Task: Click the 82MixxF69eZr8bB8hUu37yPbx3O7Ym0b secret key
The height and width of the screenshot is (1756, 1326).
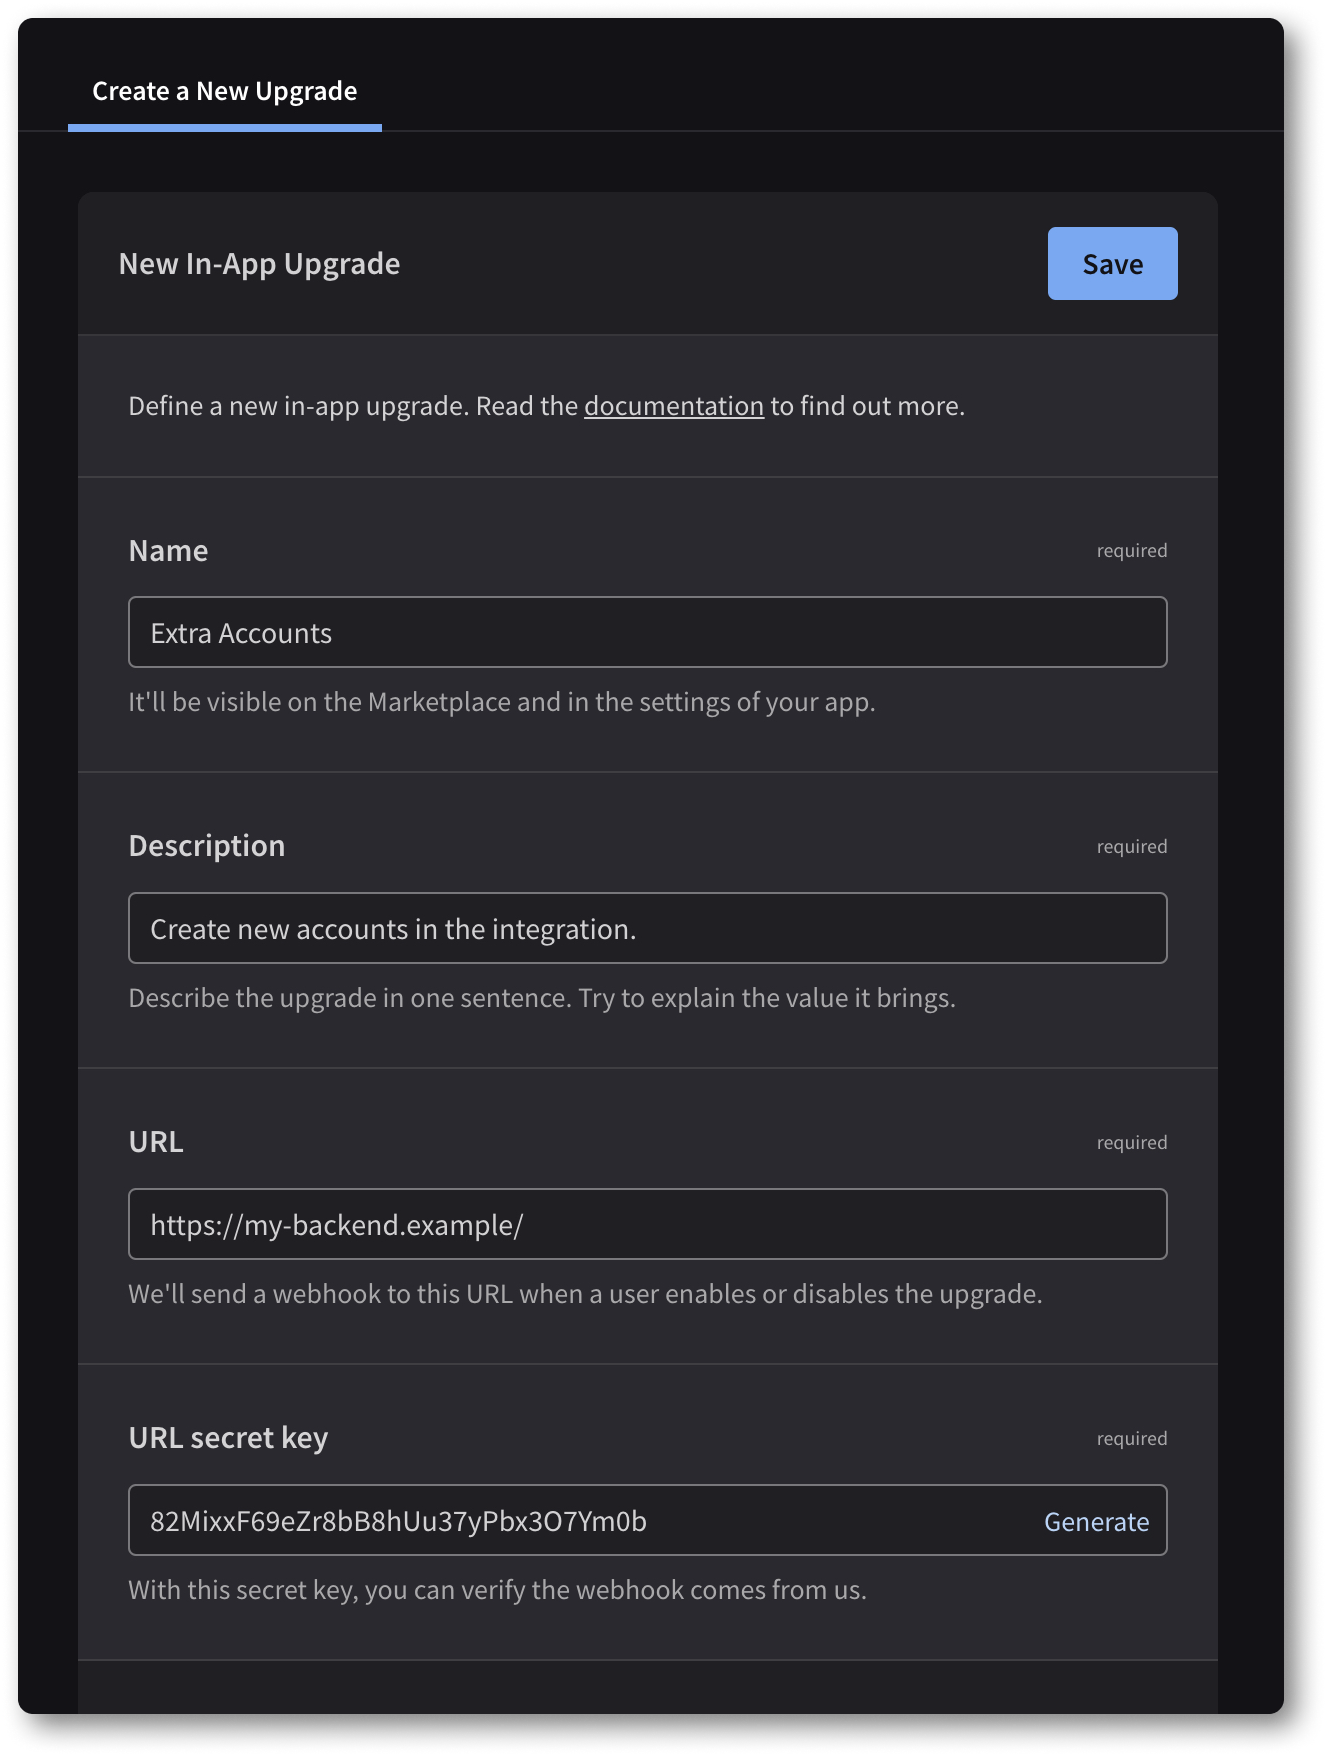Action: [x=398, y=1519]
